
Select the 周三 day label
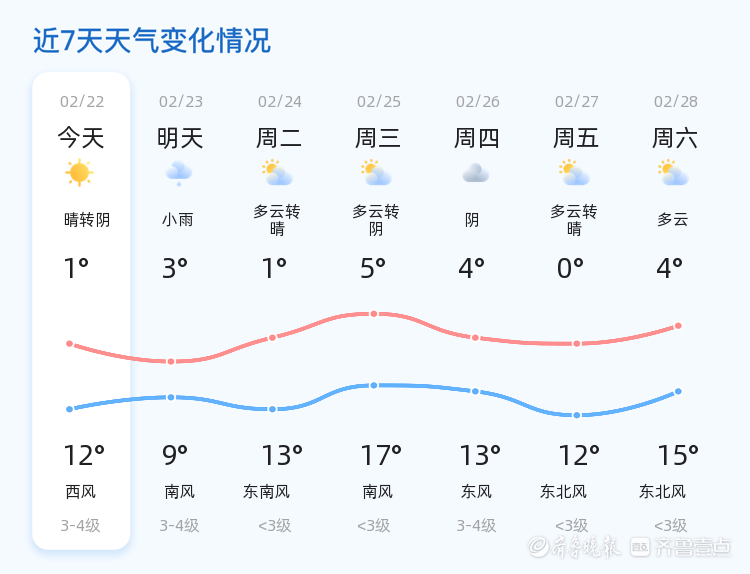click(378, 138)
